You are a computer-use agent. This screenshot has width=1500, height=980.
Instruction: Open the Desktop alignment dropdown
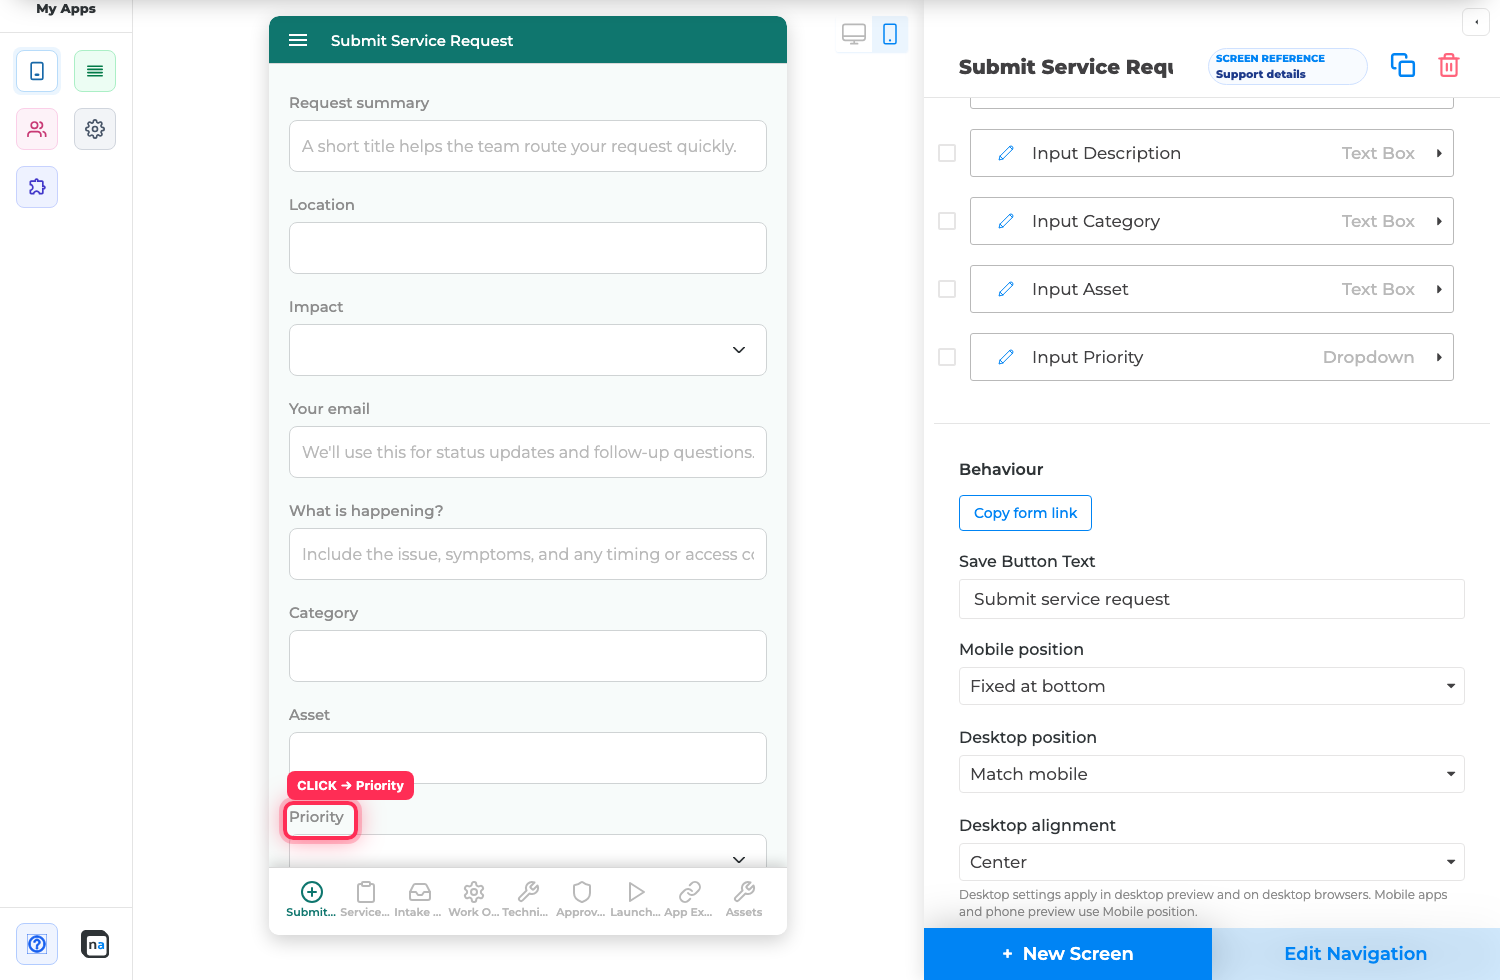(1212, 862)
